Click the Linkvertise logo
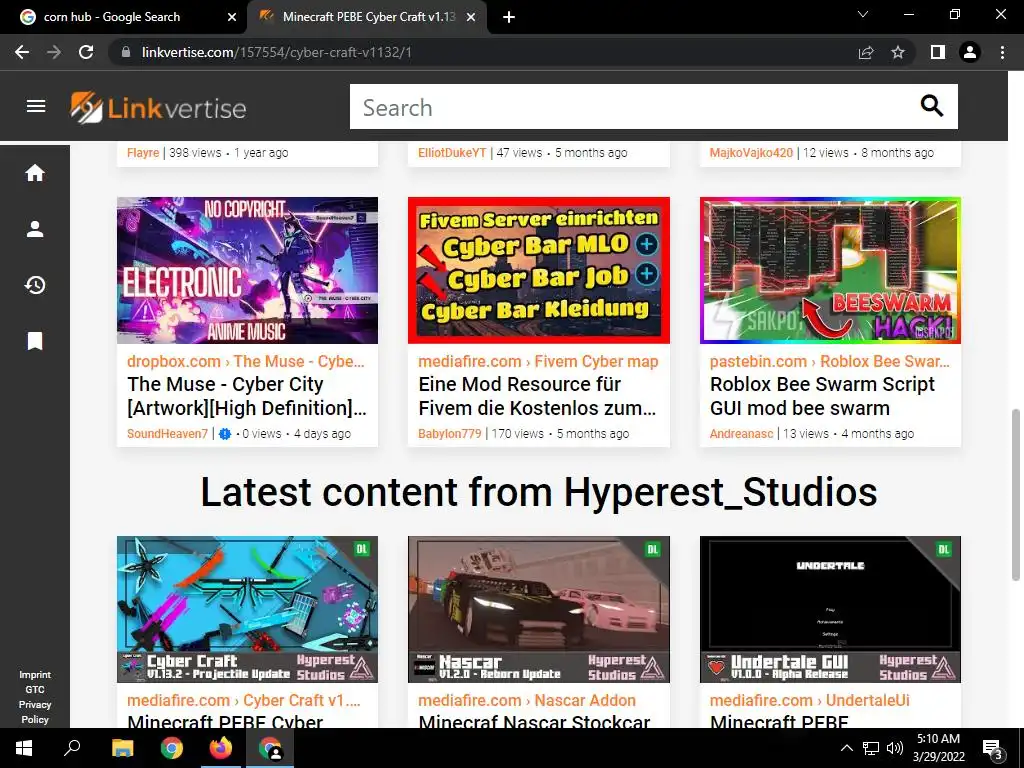 click(x=158, y=108)
